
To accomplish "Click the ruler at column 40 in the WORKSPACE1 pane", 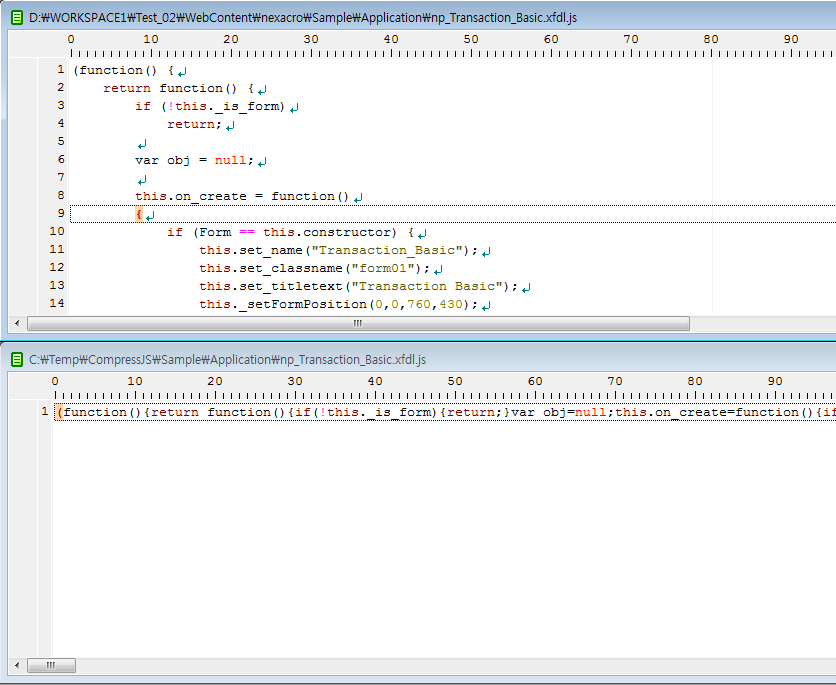I will click(x=391, y=39).
